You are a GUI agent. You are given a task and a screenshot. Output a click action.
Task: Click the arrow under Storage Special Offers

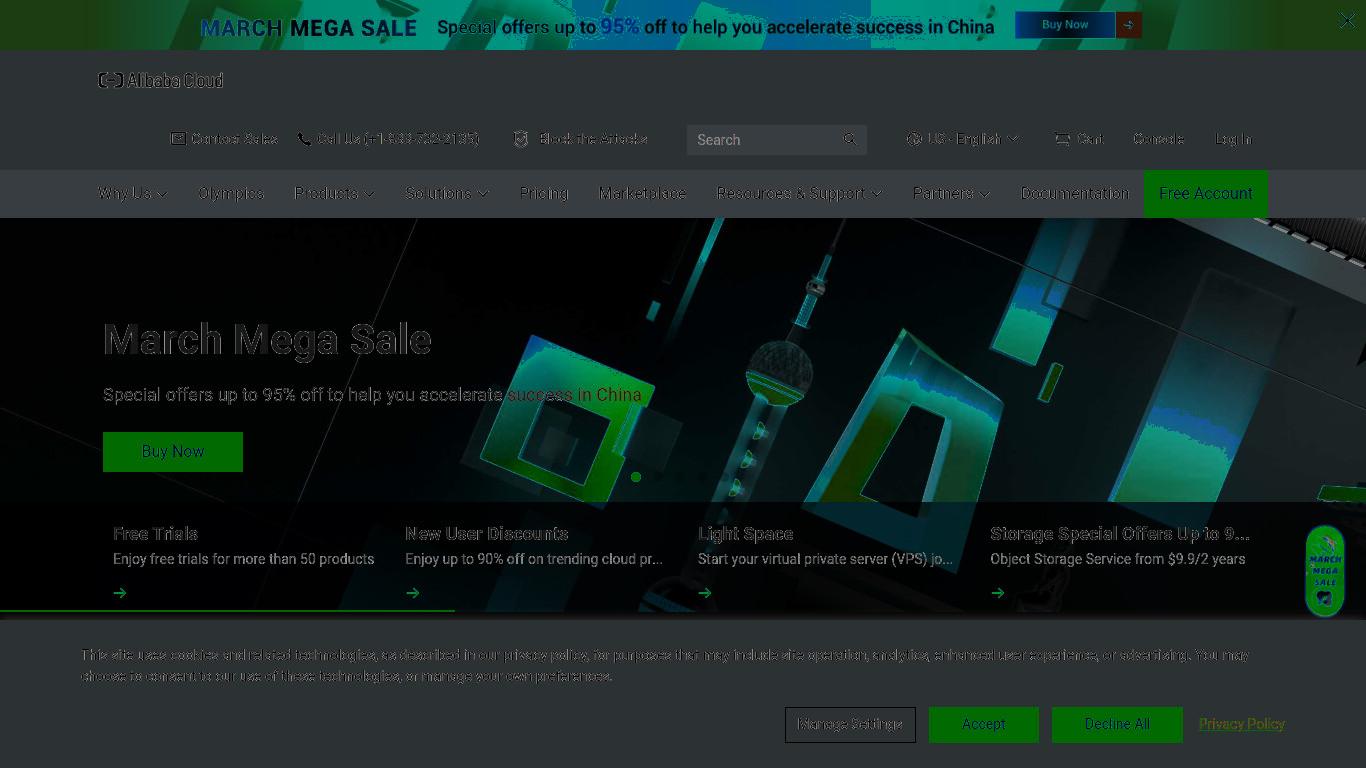pyautogui.click(x=998, y=593)
